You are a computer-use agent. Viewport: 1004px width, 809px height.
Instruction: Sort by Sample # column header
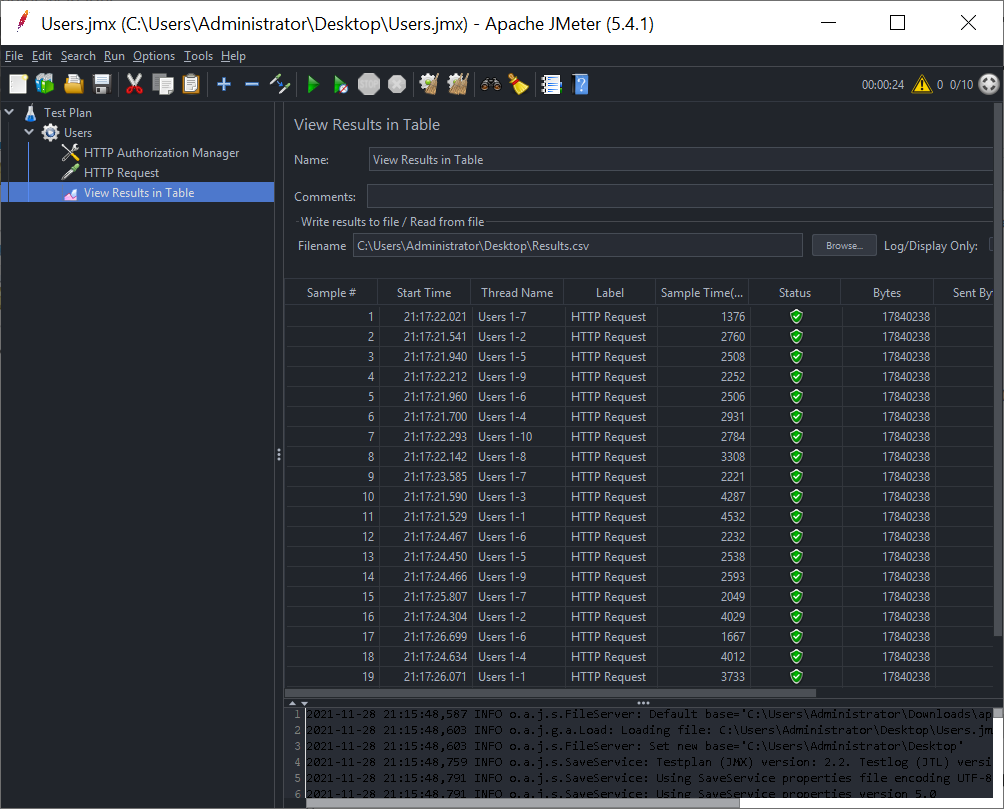click(x=331, y=293)
